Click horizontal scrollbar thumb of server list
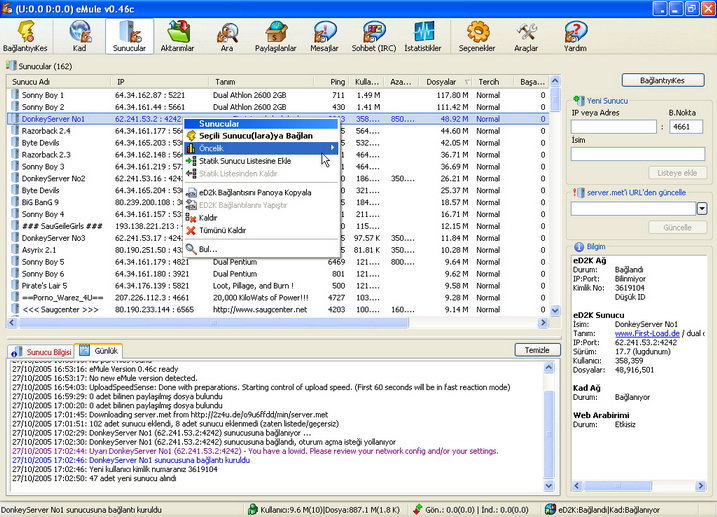Image resolution: width=717 pixels, height=517 pixels. (213, 323)
